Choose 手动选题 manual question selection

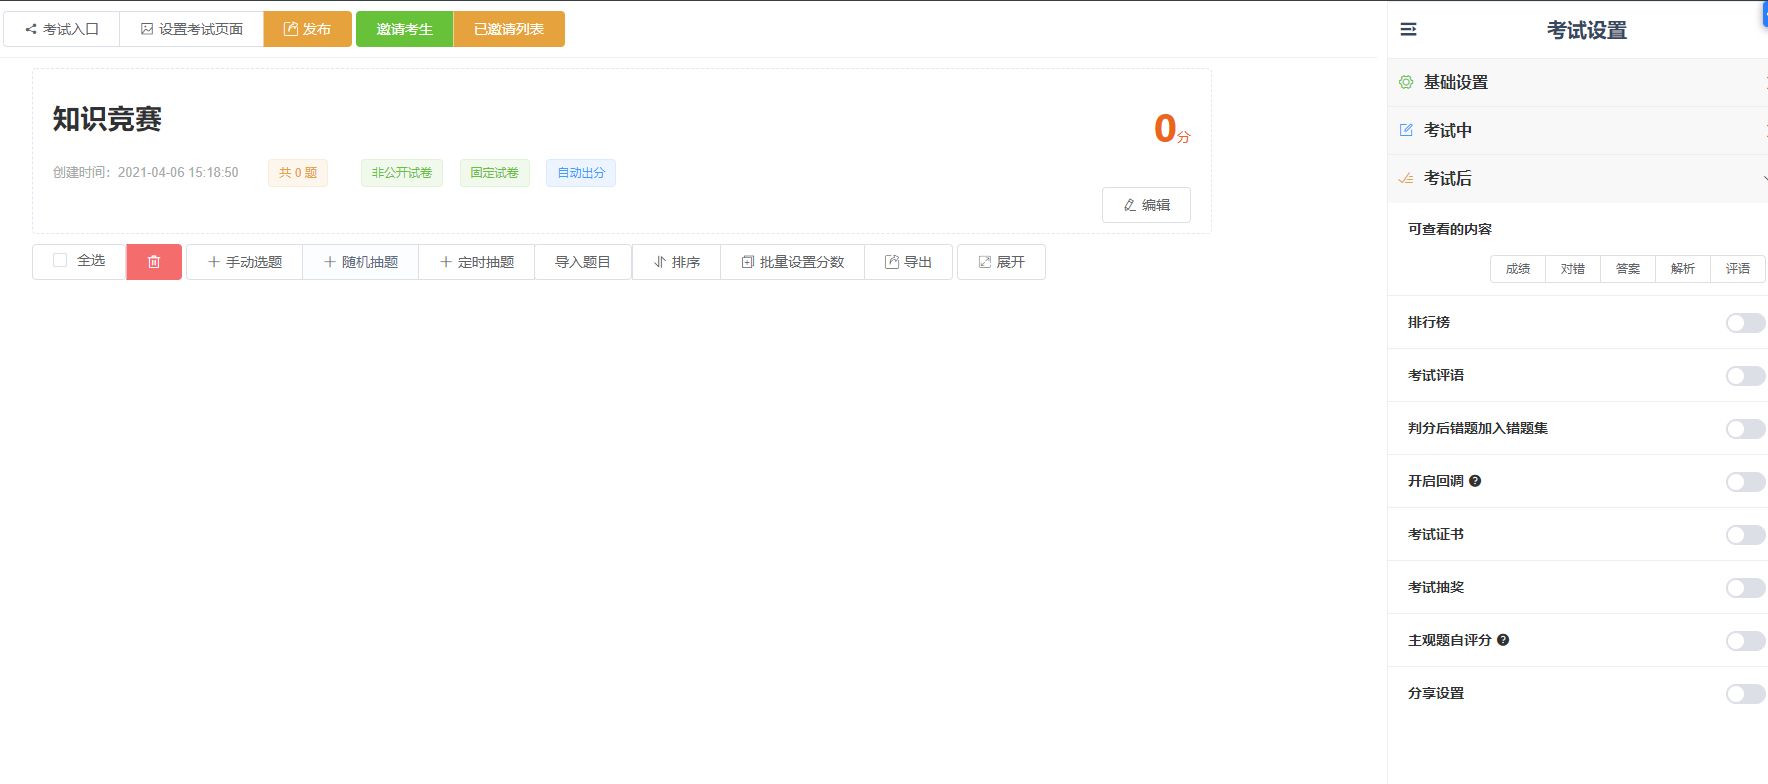[244, 262]
